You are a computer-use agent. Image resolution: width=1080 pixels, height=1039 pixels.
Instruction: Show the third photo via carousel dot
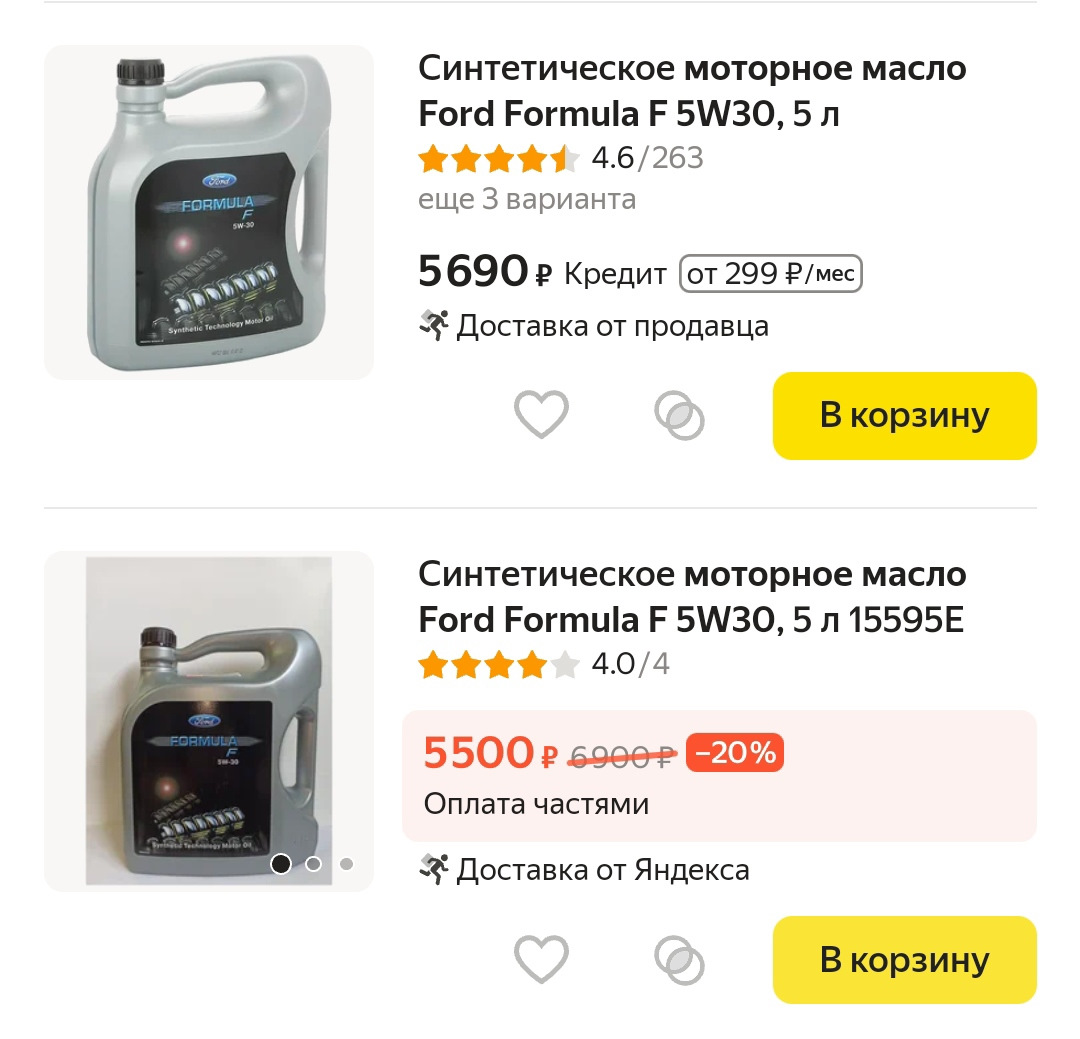pos(346,864)
